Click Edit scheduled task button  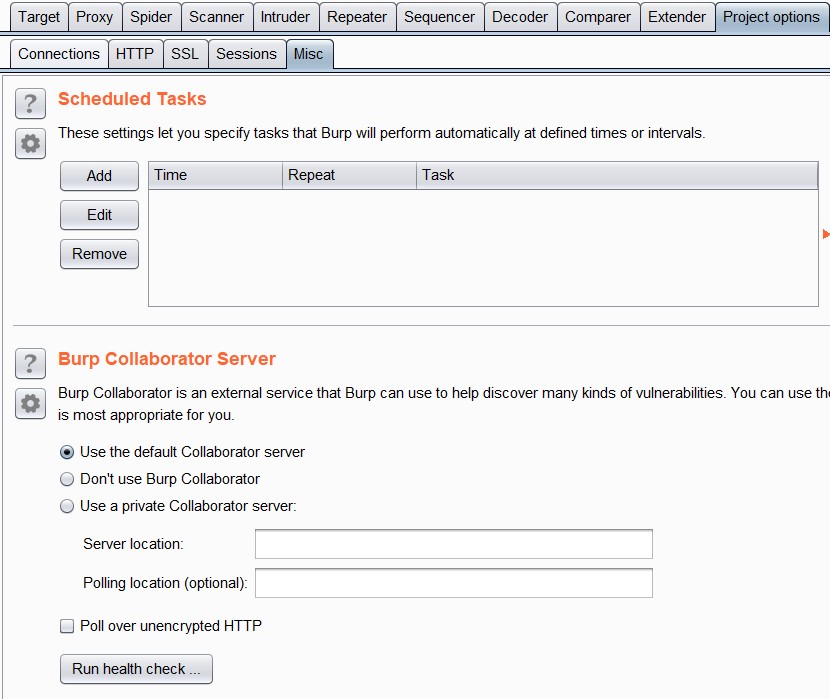pos(100,215)
